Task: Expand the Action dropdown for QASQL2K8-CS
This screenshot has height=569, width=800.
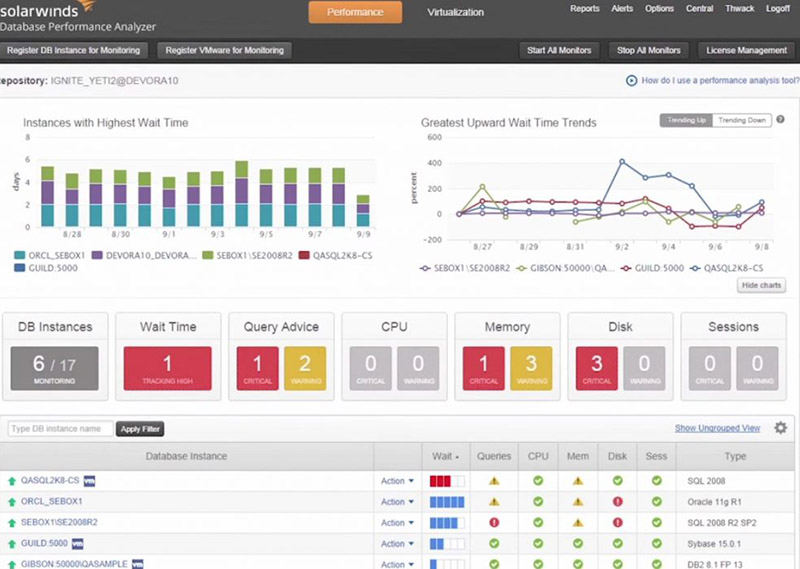Action: 397,481
